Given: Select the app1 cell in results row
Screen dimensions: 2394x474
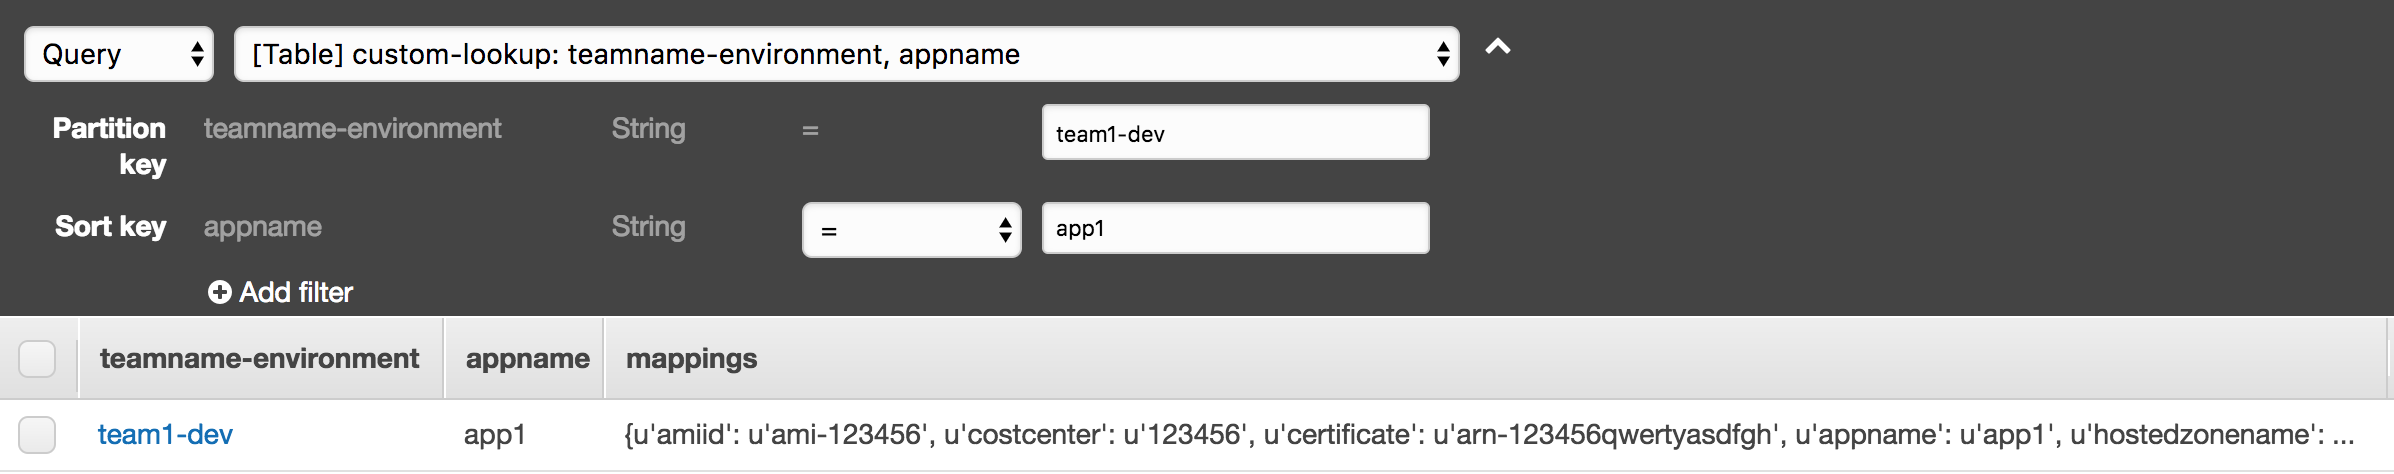Looking at the screenshot, I should click(x=494, y=435).
